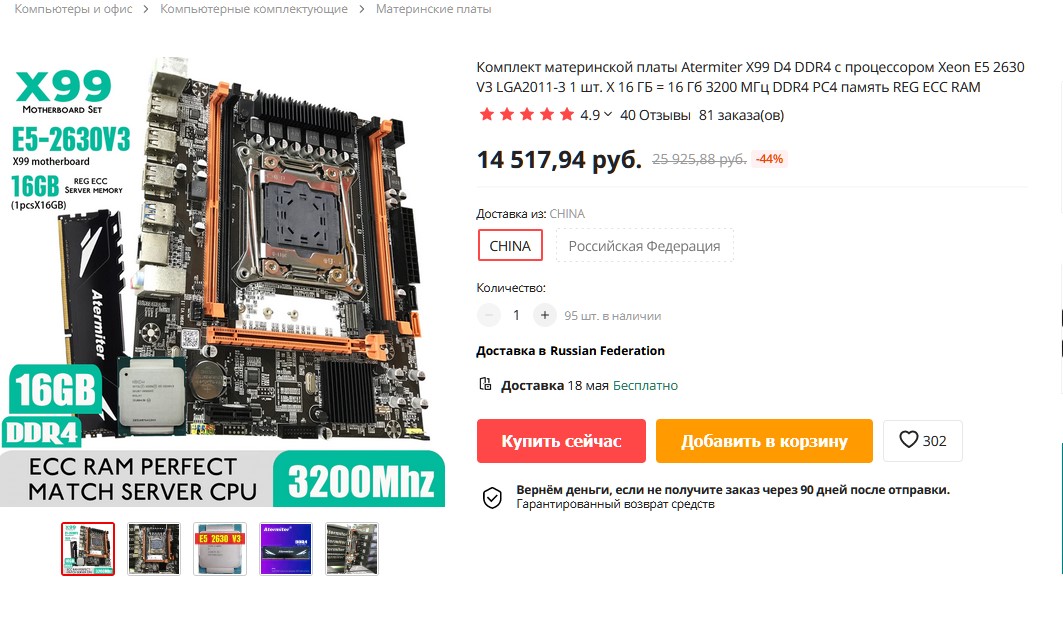
Task: Open Компьютеры и офис breadcrumb
Action: 73,9
